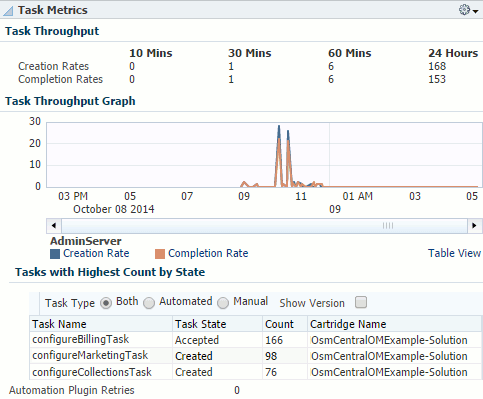The image size is (483, 399).
Task: Click the tallest peak in the throughput graph
Action: point(279,127)
